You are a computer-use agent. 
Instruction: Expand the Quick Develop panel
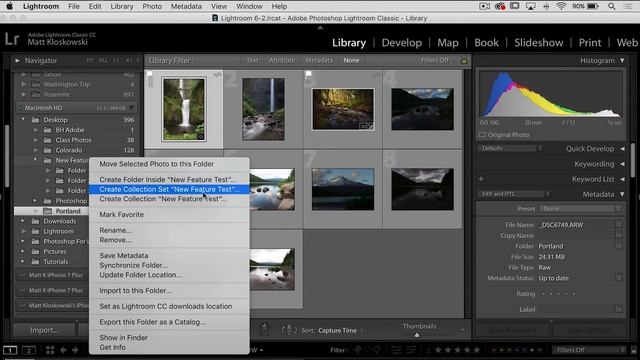(622, 149)
